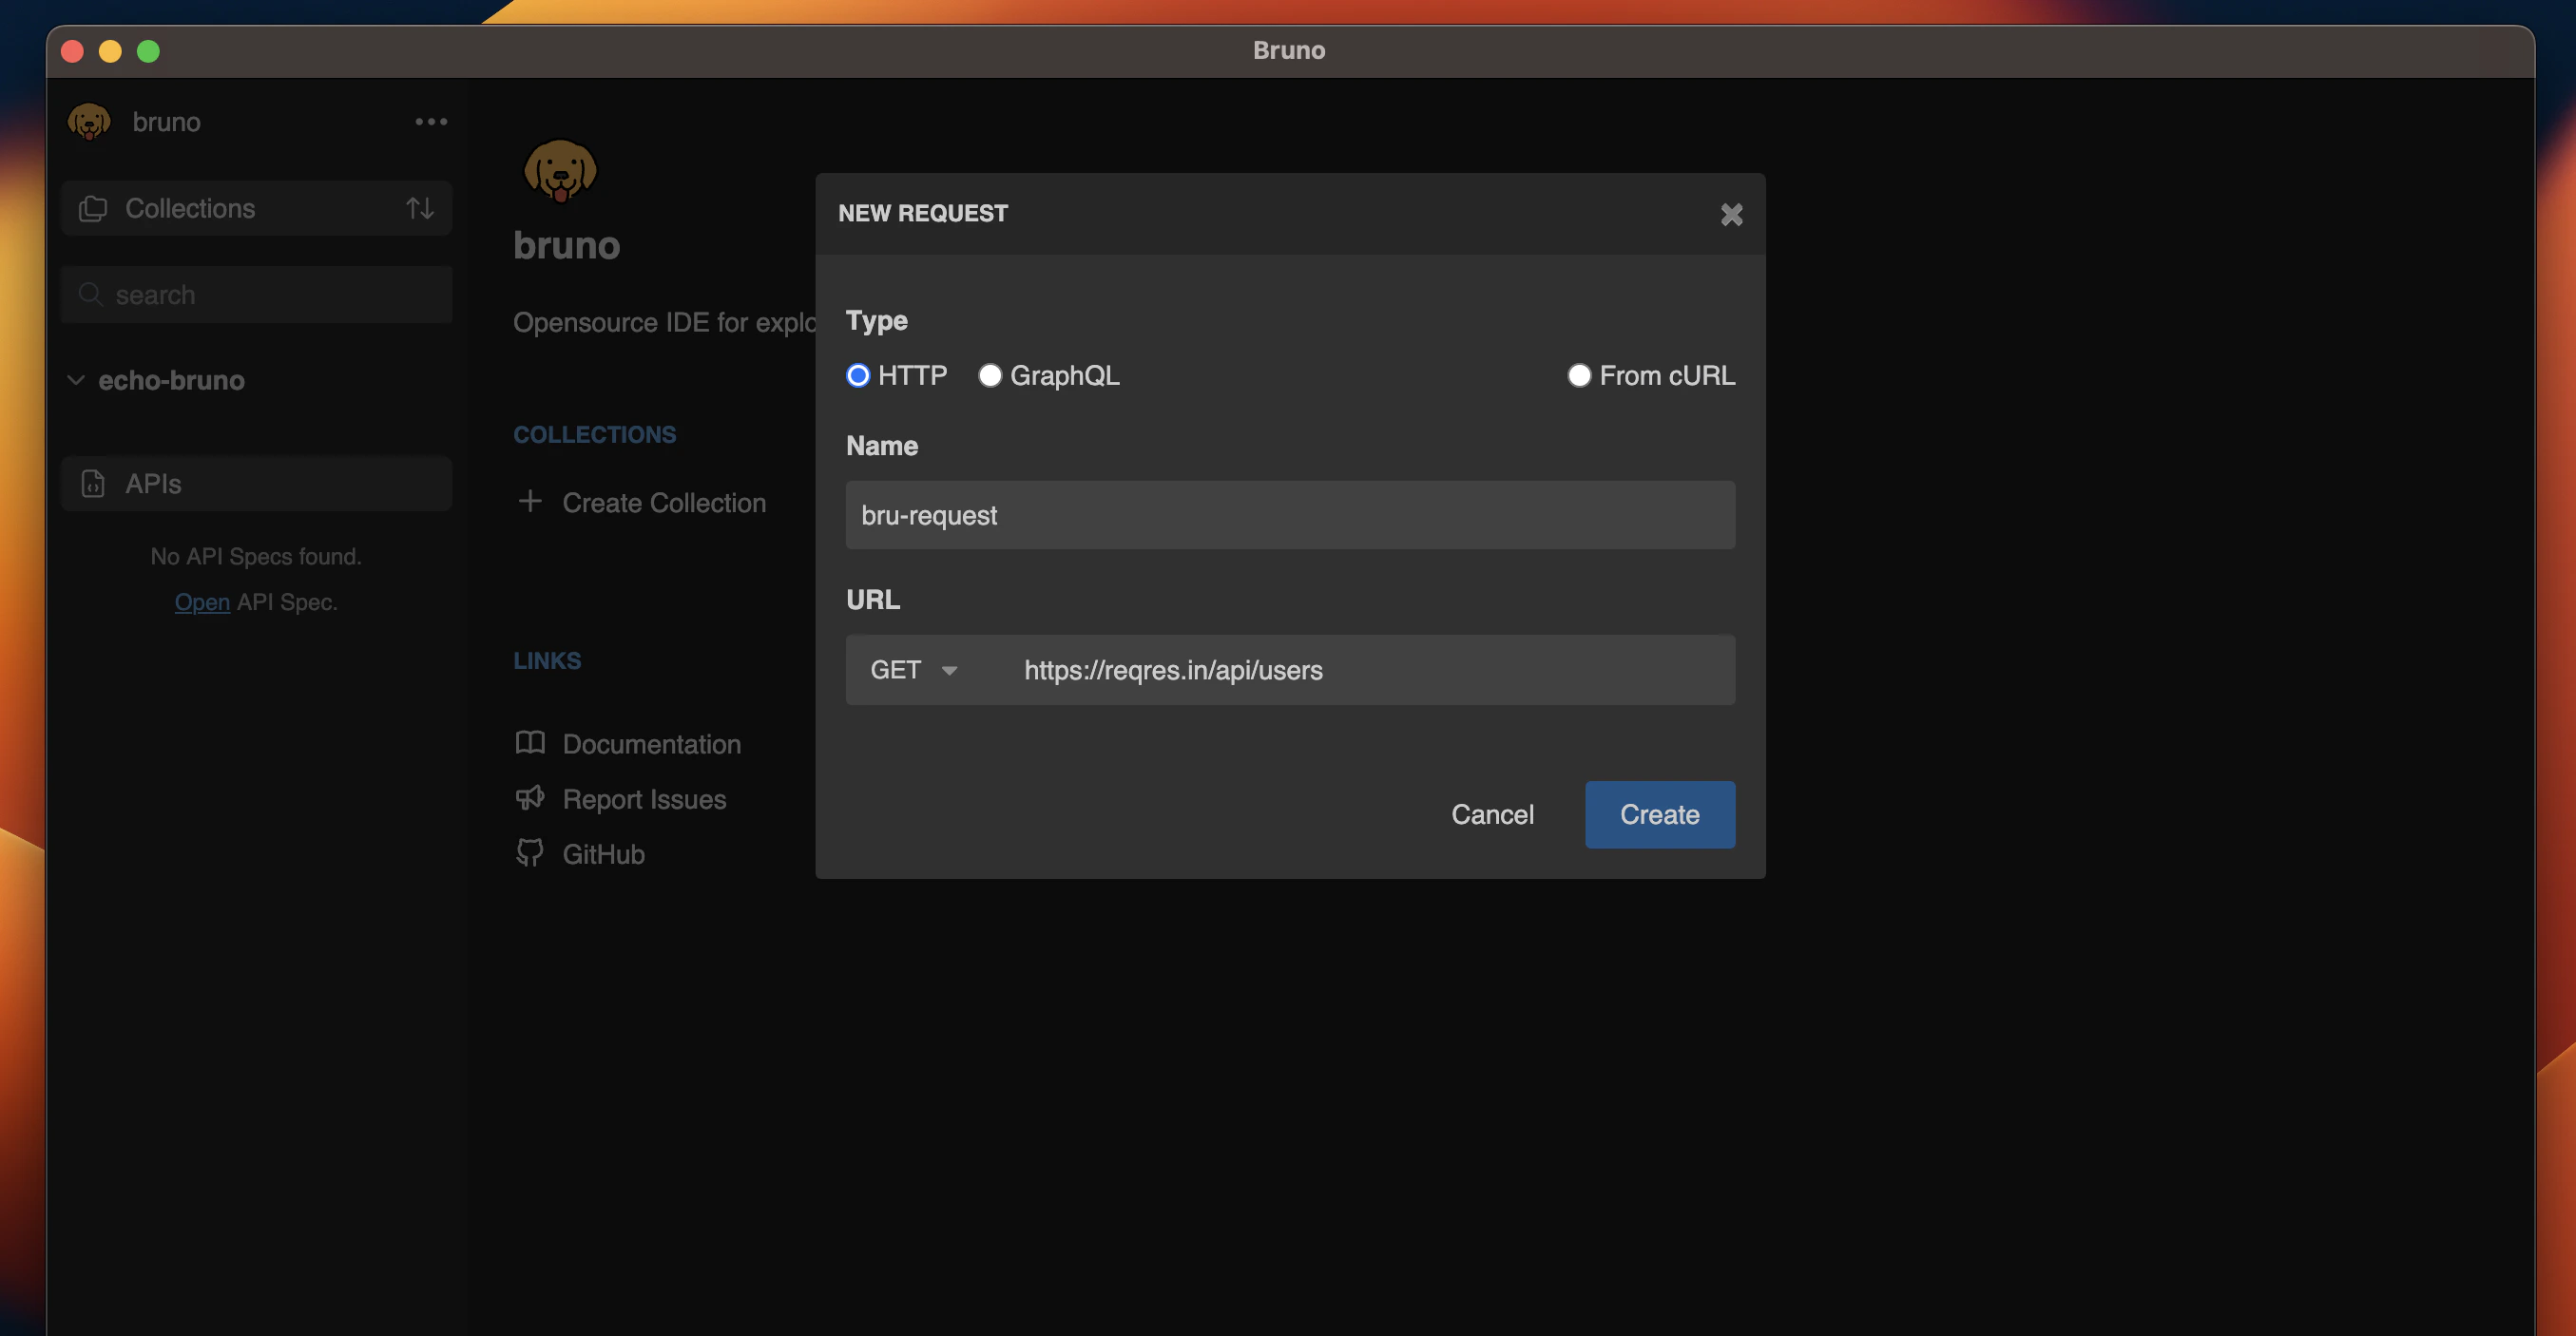Click the Report Issues megaphone icon

click(530, 798)
